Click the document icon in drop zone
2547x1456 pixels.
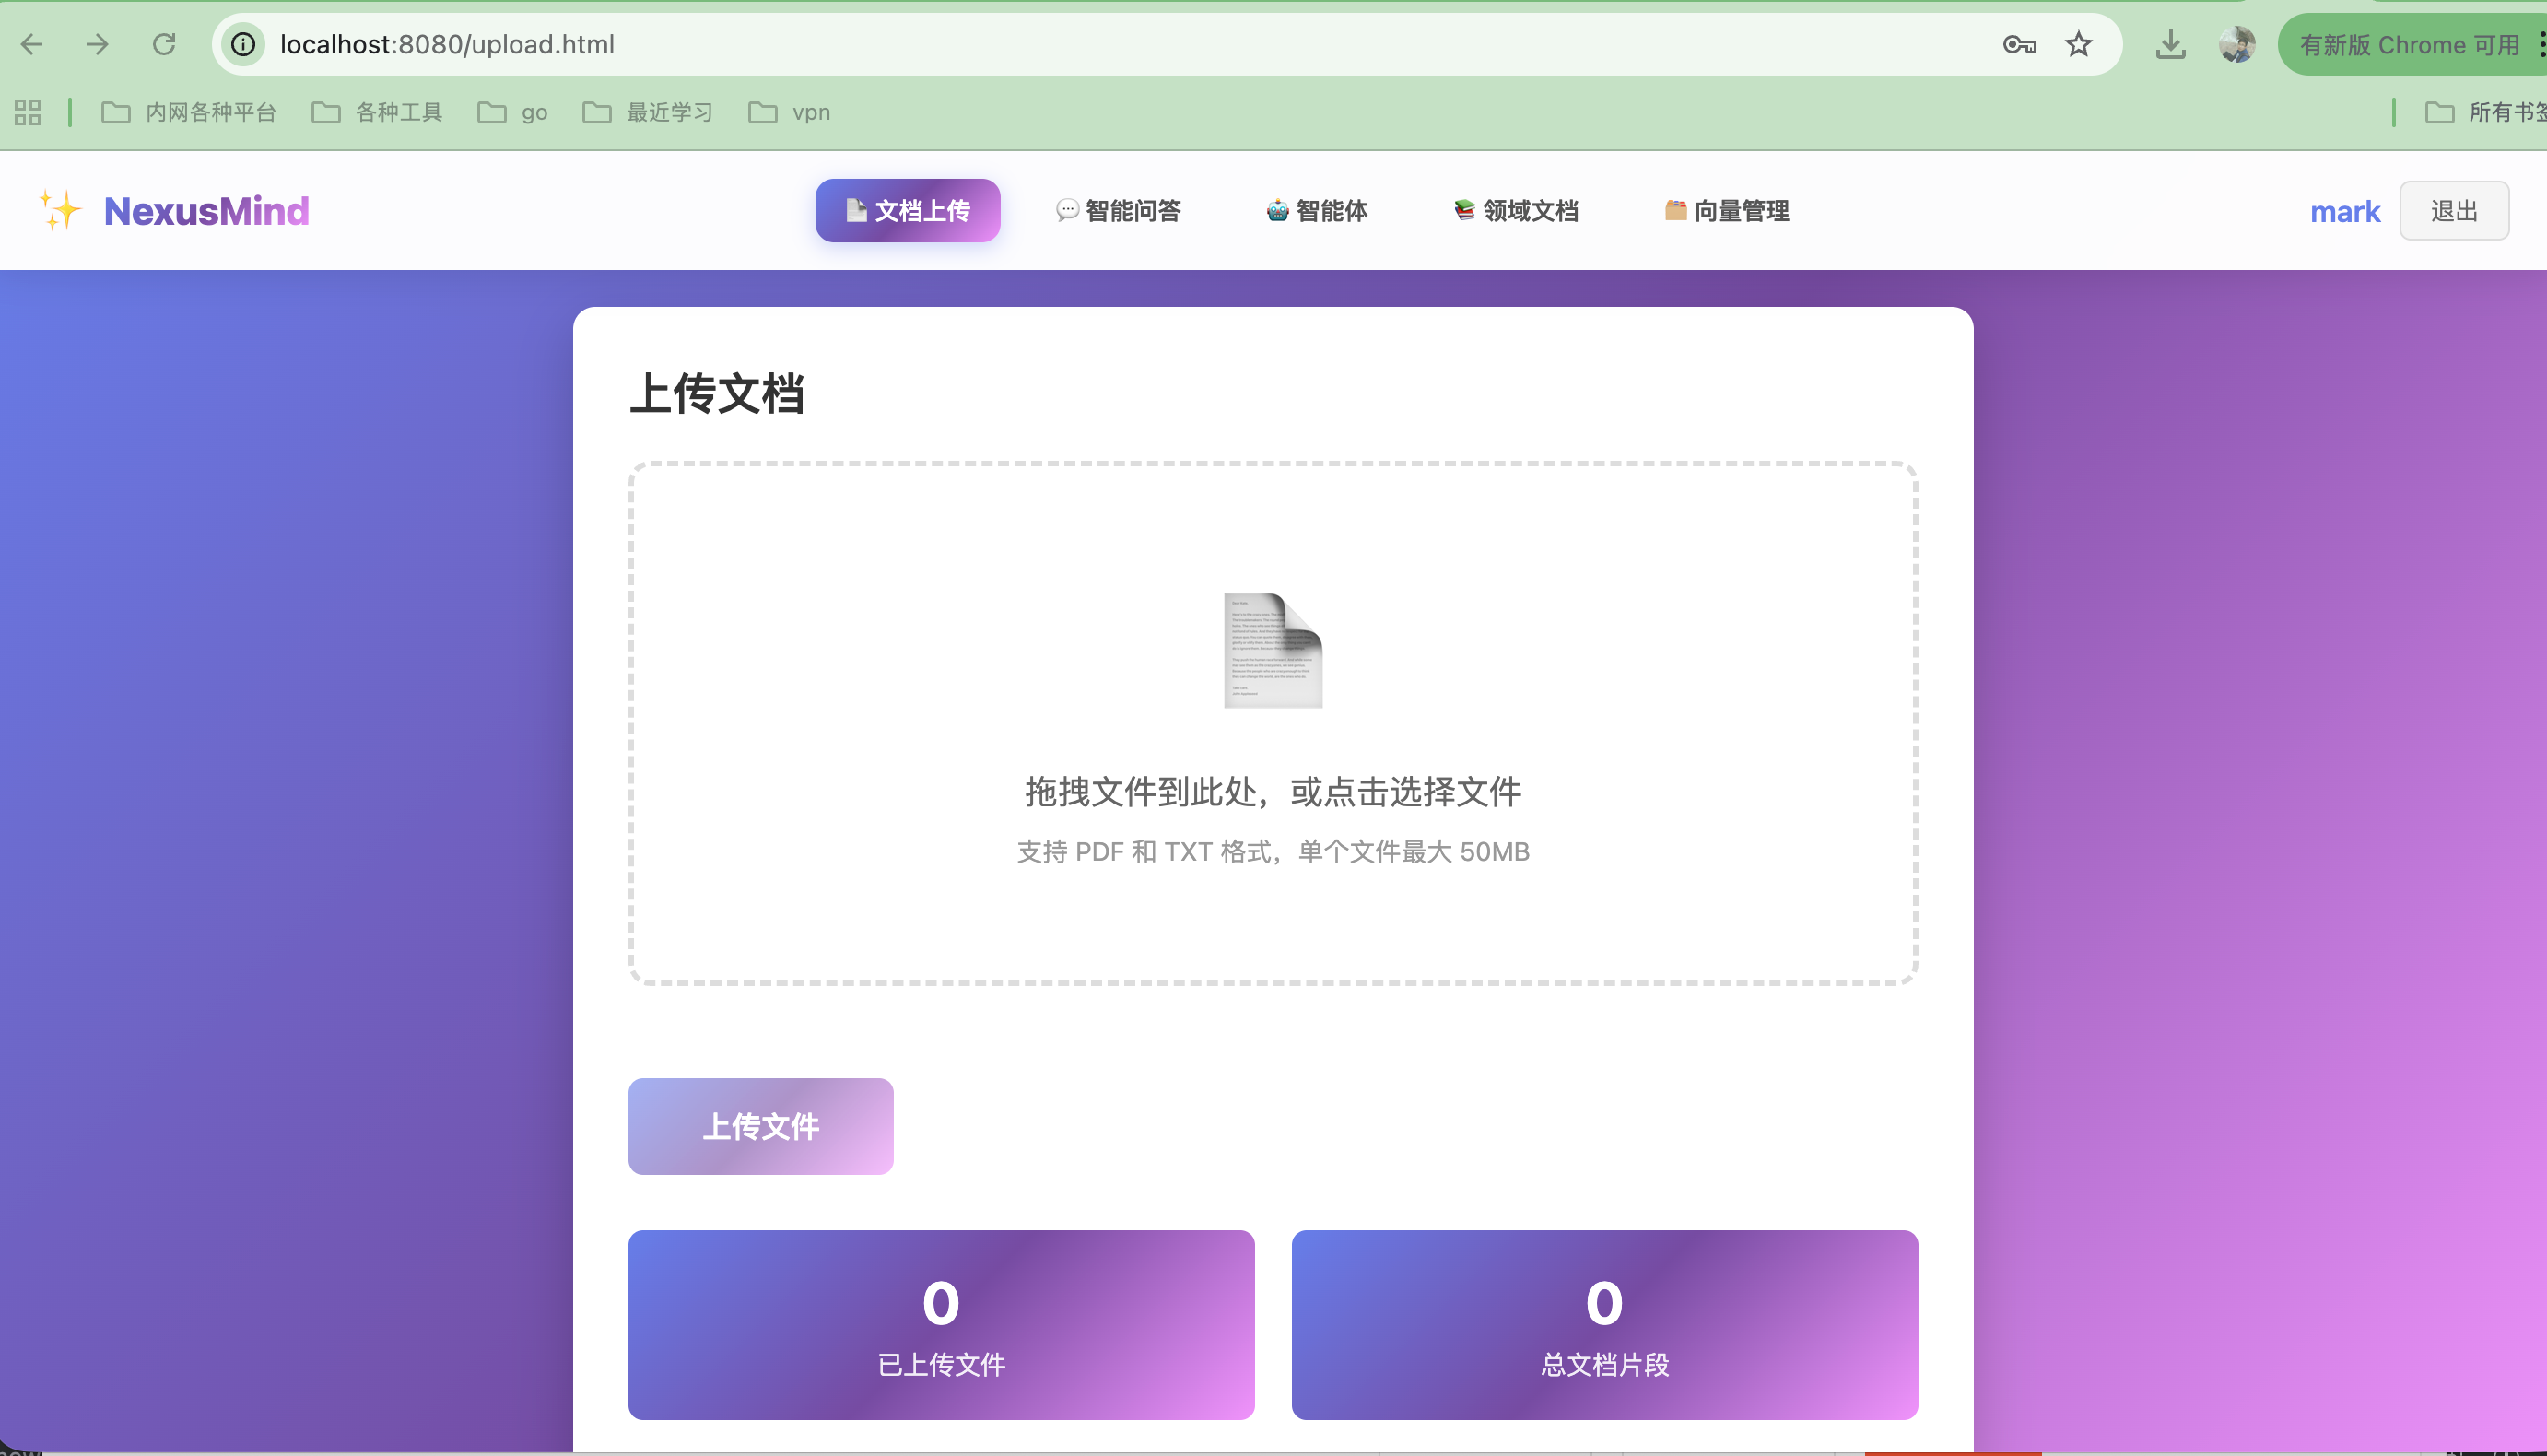[x=1272, y=650]
